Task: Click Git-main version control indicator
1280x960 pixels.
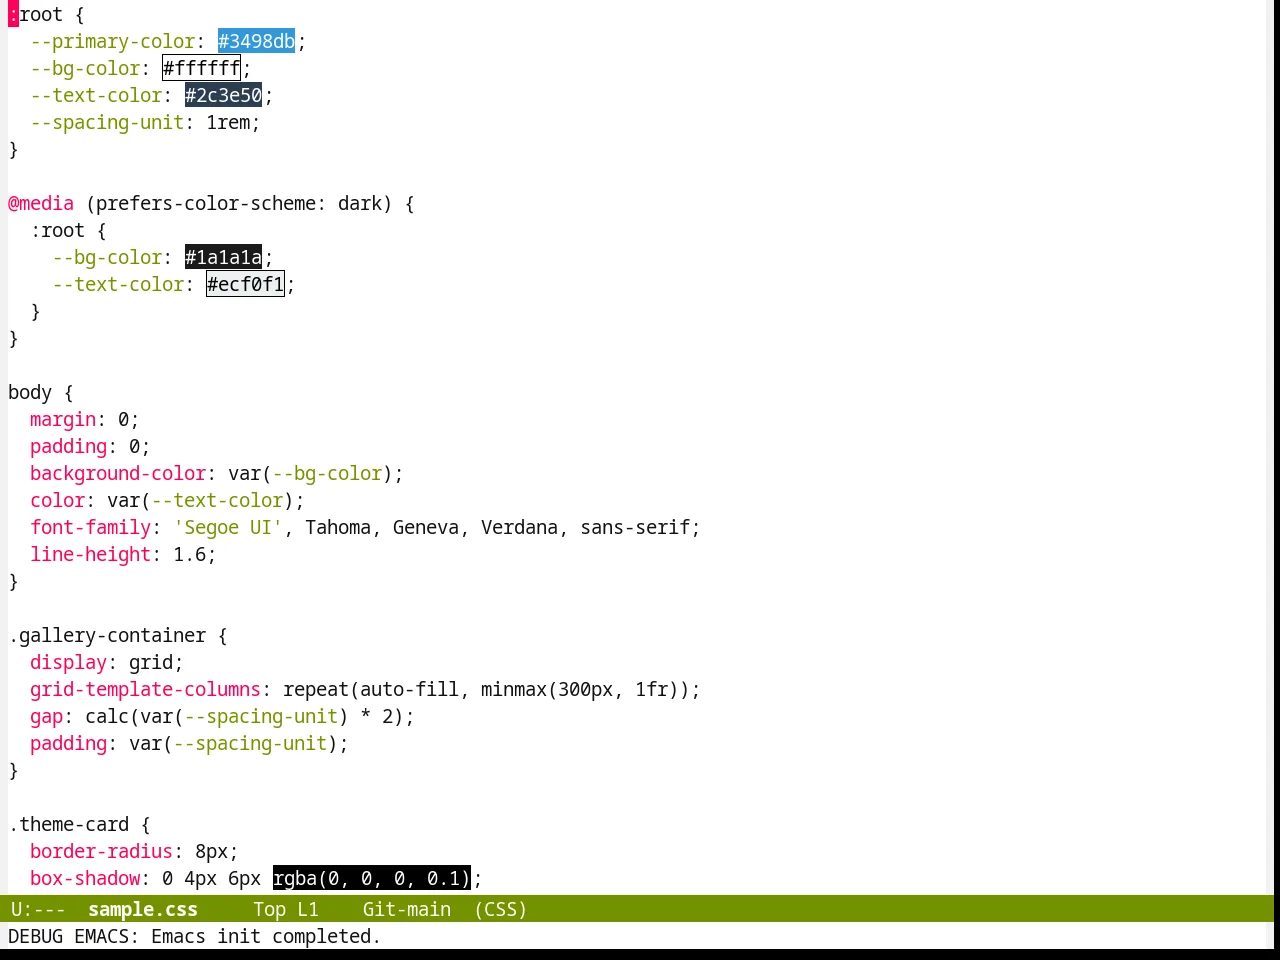Action: point(406,909)
